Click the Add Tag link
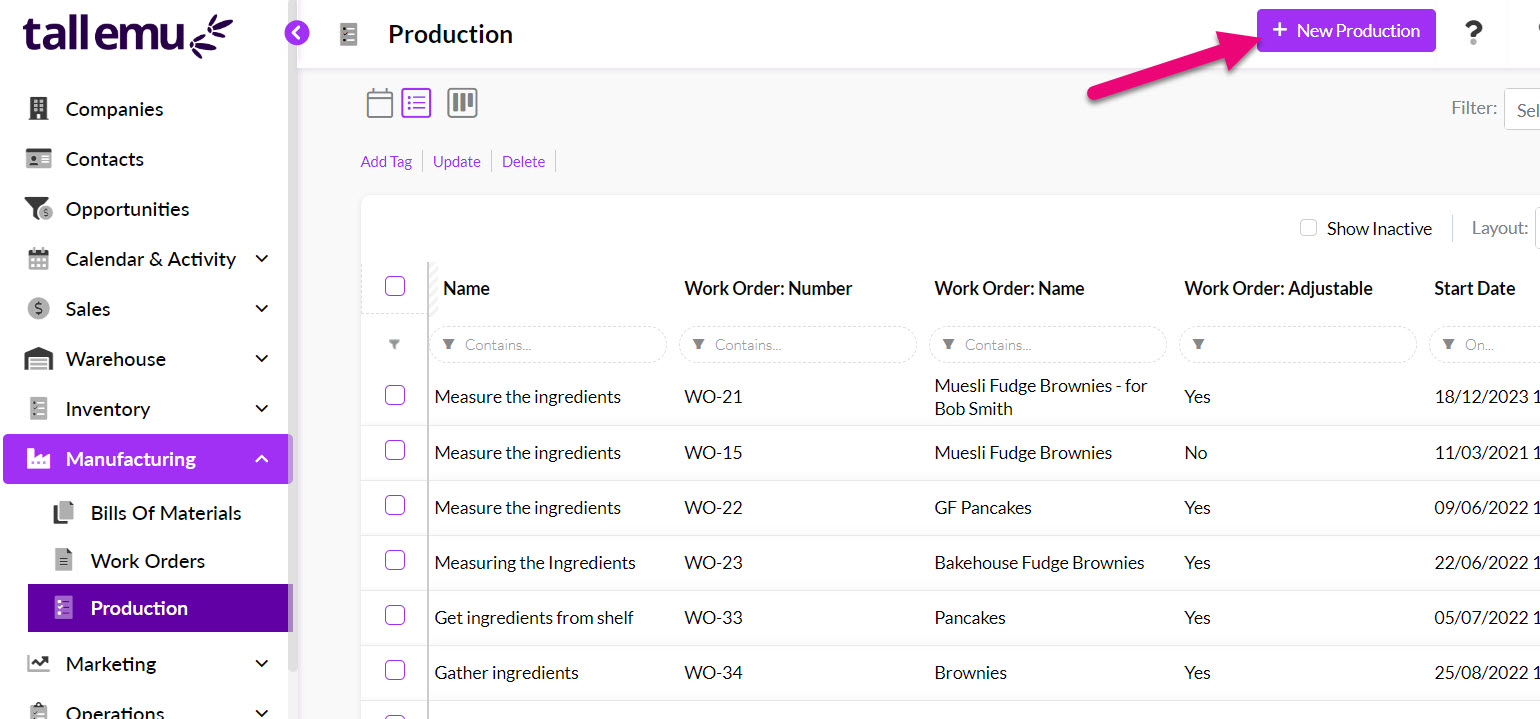Image resolution: width=1540 pixels, height=719 pixels. tap(386, 162)
